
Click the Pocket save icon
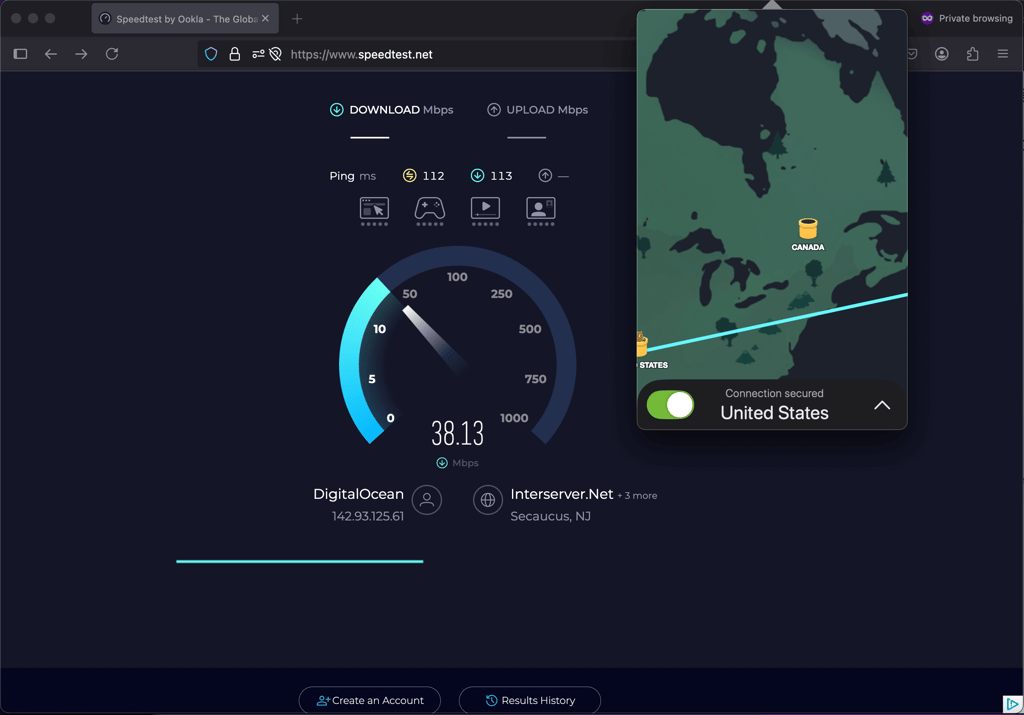pos(912,54)
